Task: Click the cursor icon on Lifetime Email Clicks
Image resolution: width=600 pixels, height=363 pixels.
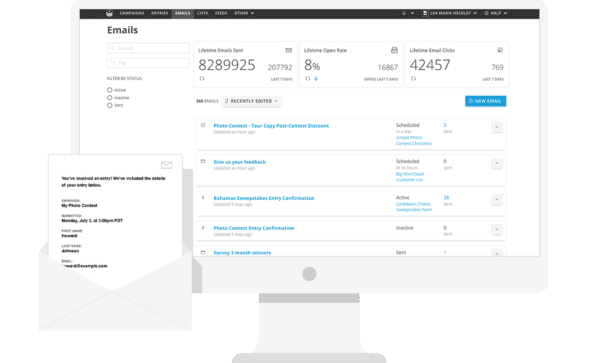Action: pyautogui.click(x=500, y=50)
